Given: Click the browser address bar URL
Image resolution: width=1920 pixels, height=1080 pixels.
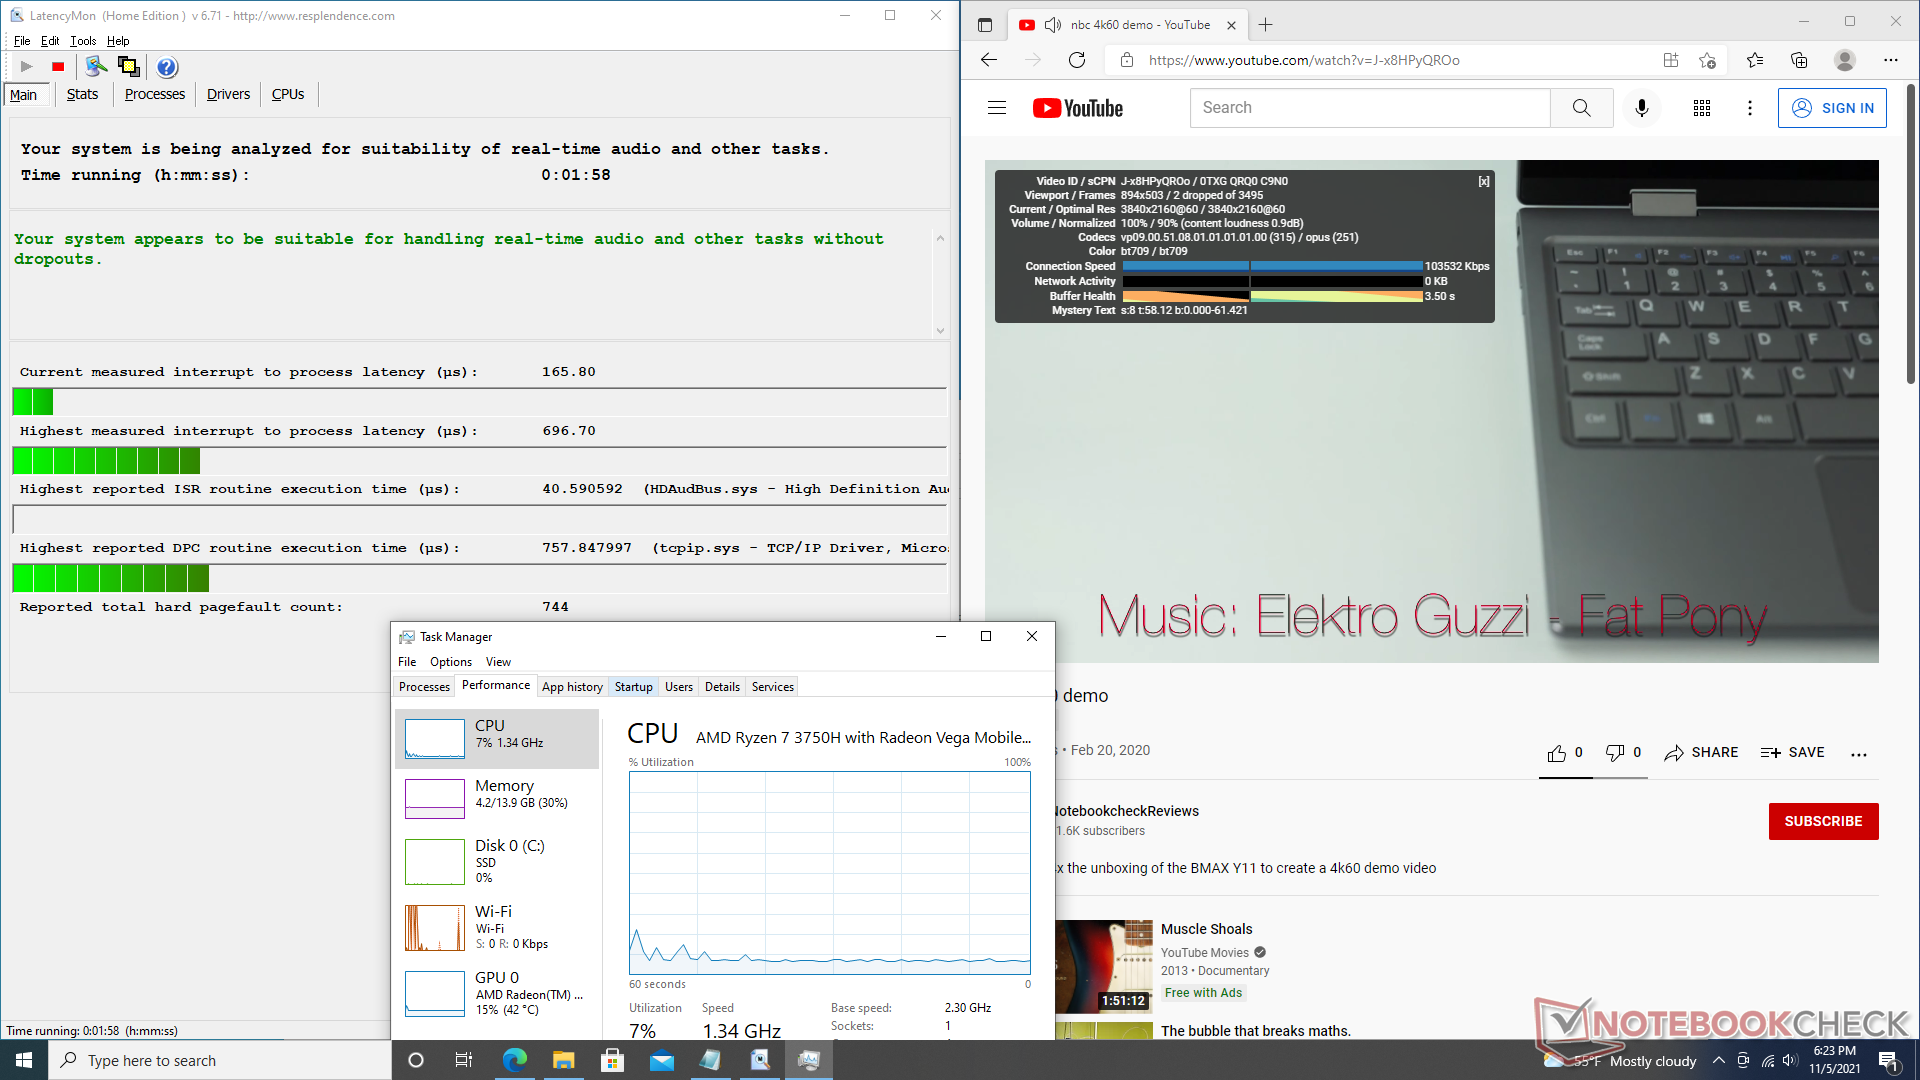Looking at the screenshot, I should click(x=1304, y=60).
